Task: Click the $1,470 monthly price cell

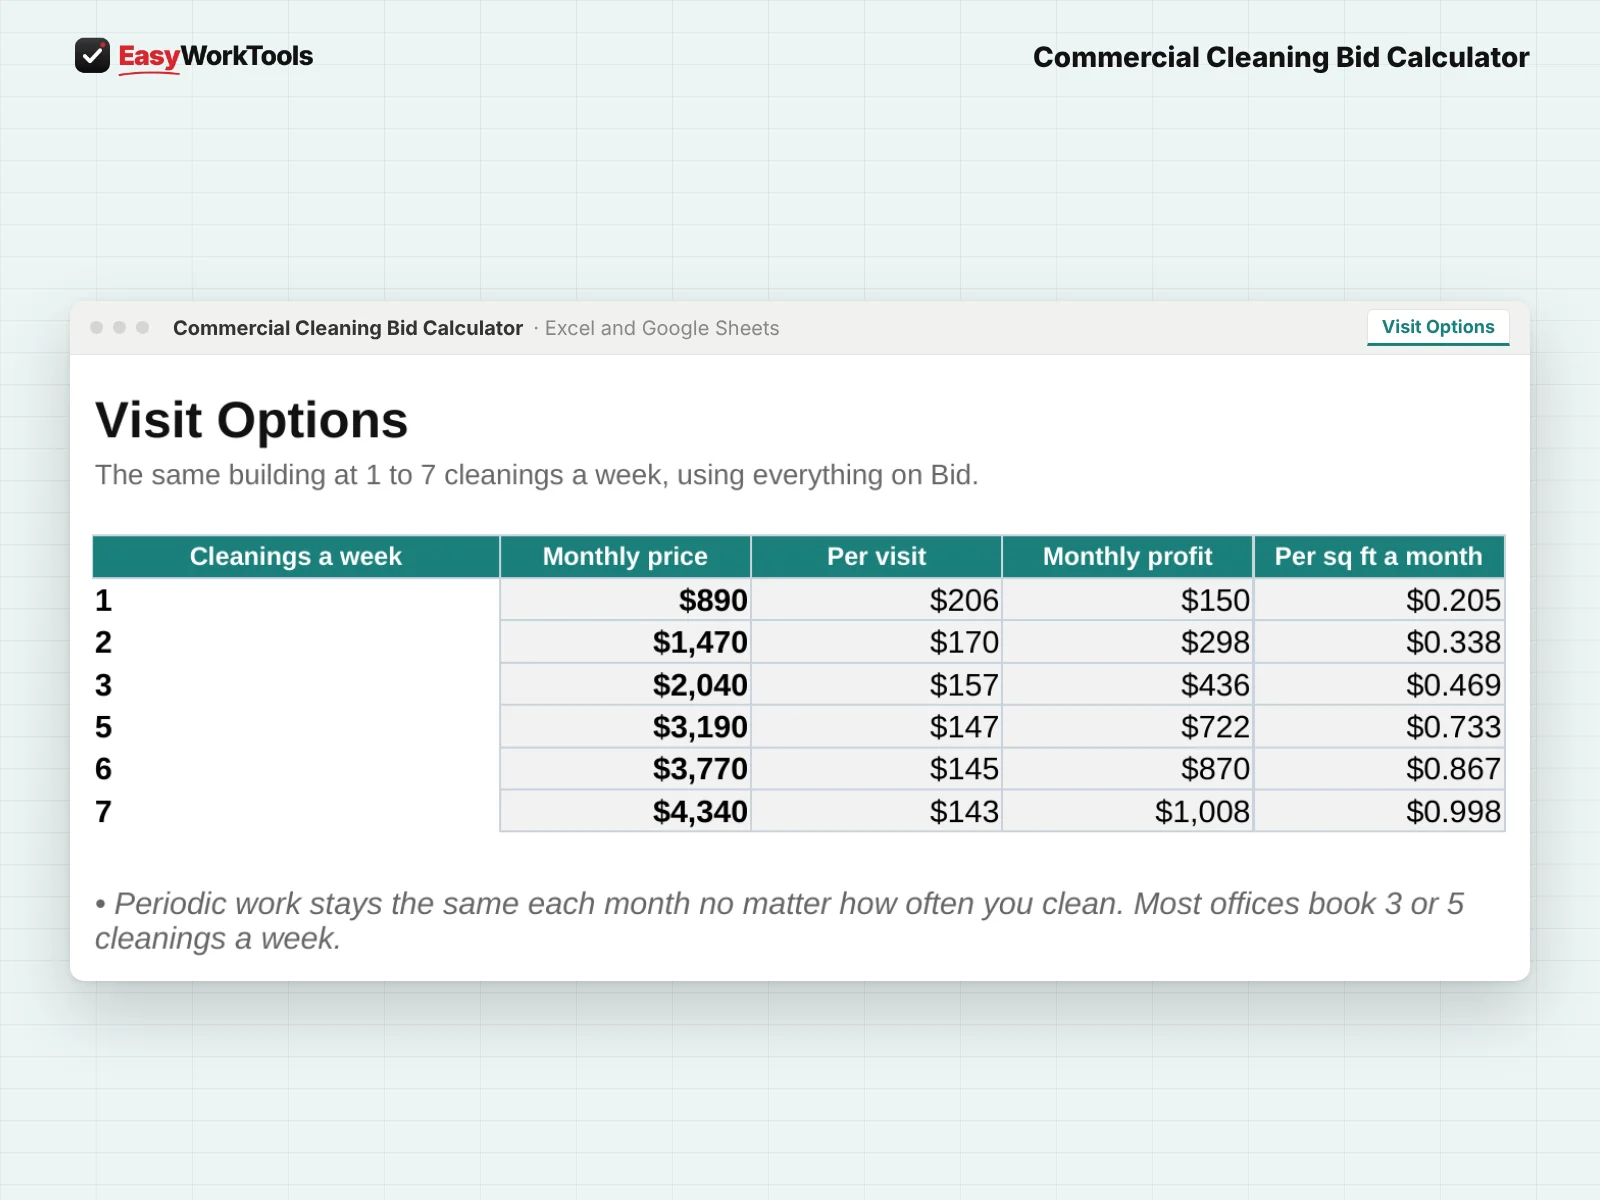Action: coord(625,642)
